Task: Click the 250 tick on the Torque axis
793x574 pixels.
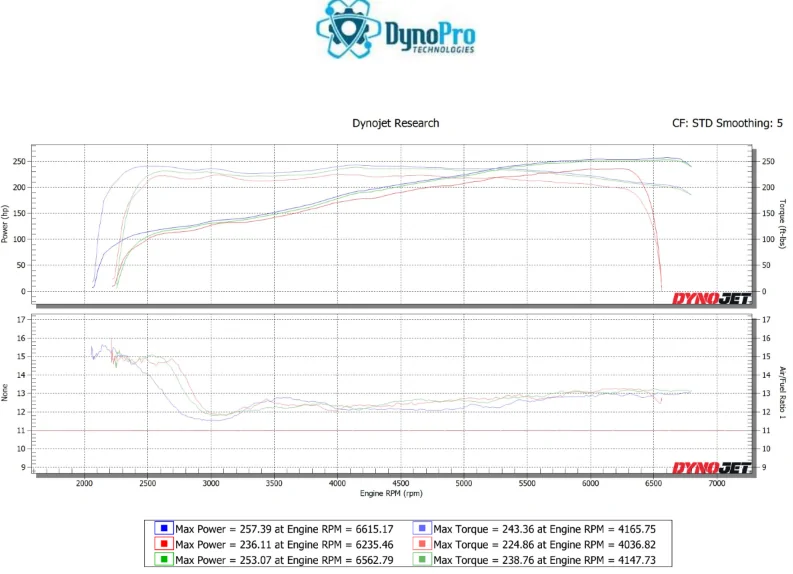Action: click(768, 161)
